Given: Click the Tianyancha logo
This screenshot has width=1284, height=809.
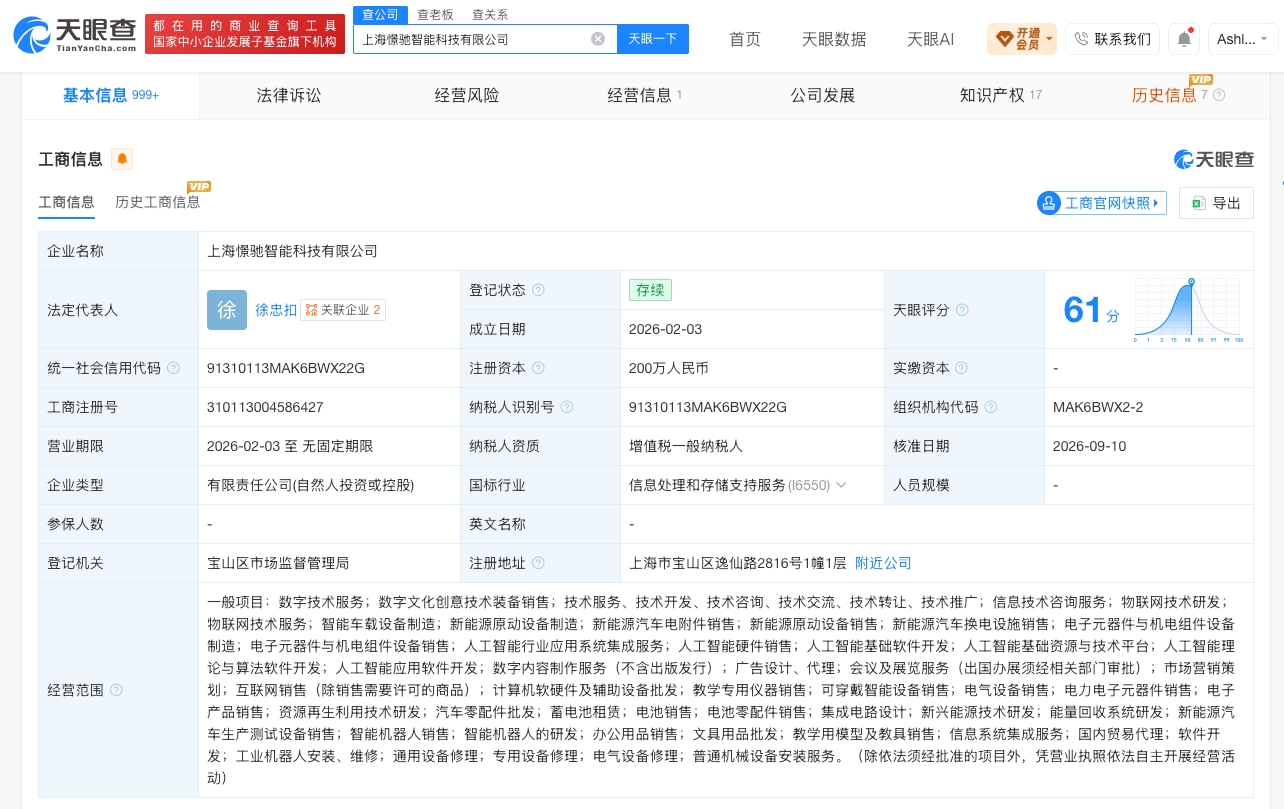Looking at the screenshot, I should 75,35.
